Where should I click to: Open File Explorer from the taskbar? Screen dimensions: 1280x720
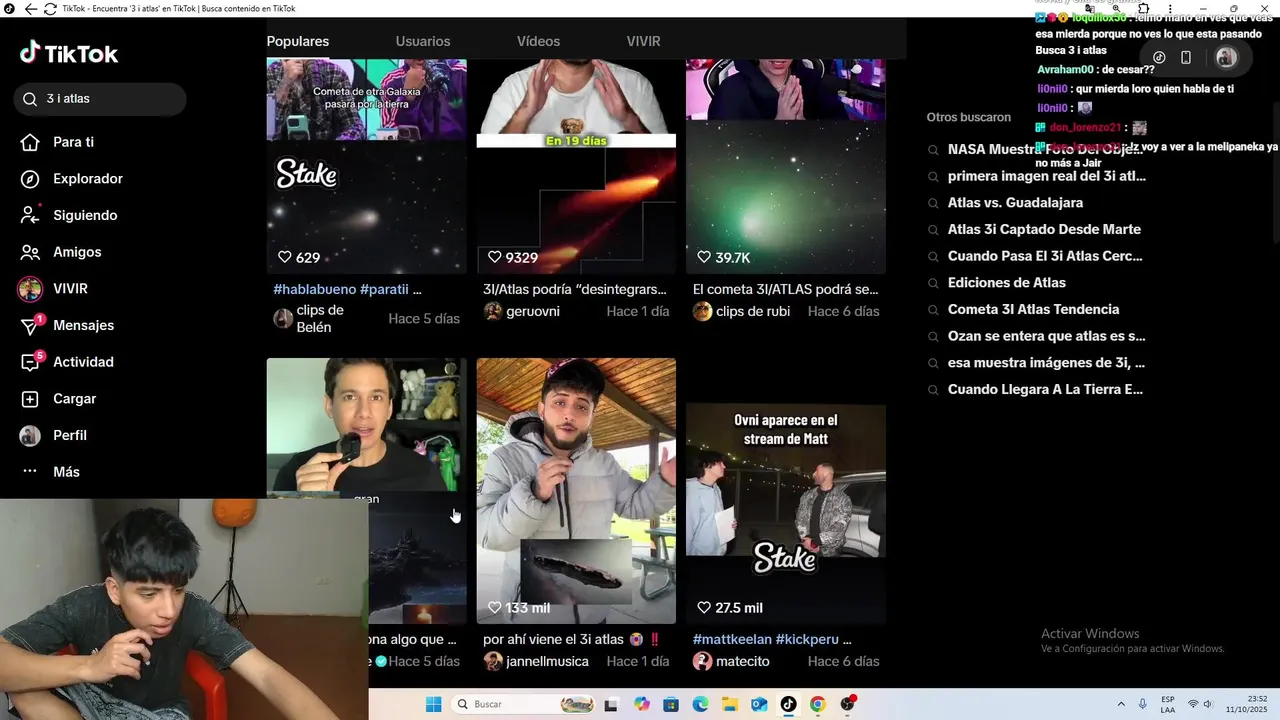pyautogui.click(x=729, y=704)
